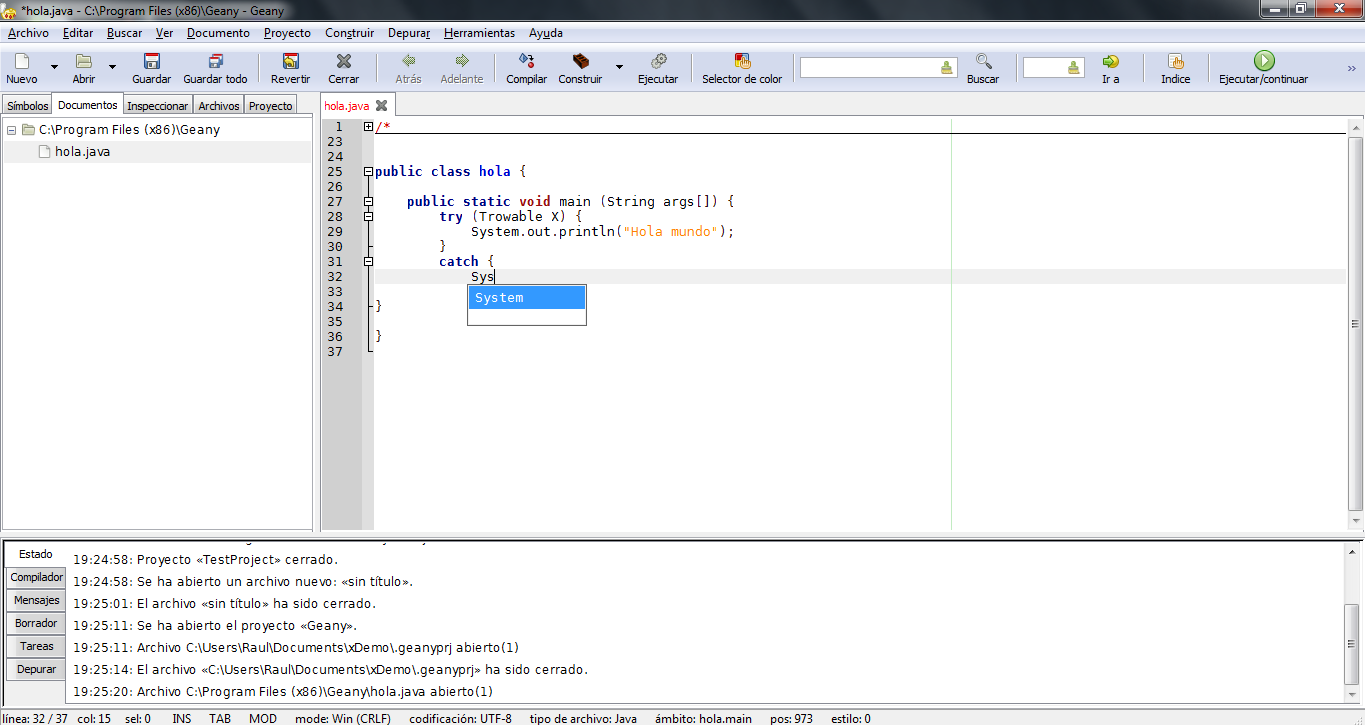Open the Archivo menu
This screenshot has height=725, width=1365.
pos(28,33)
